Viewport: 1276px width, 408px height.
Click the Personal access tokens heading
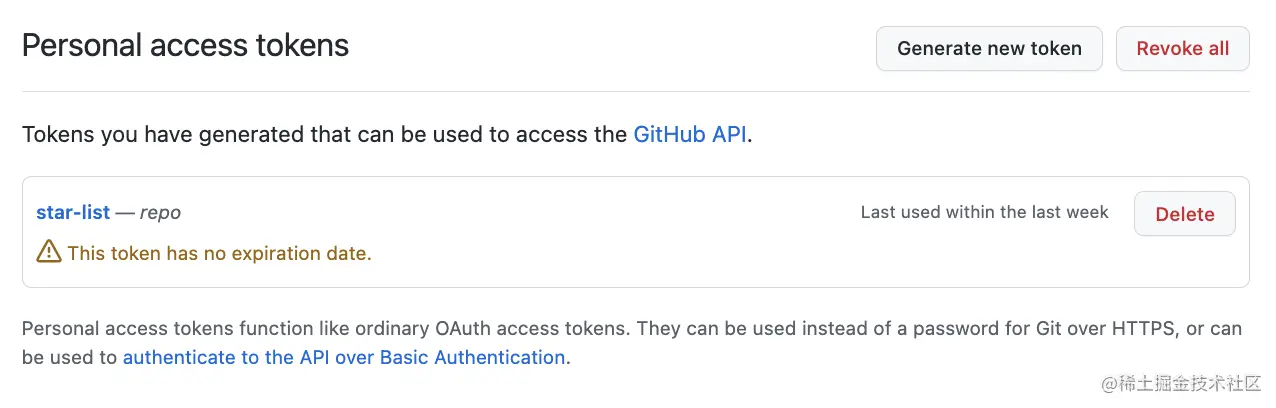click(185, 46)
